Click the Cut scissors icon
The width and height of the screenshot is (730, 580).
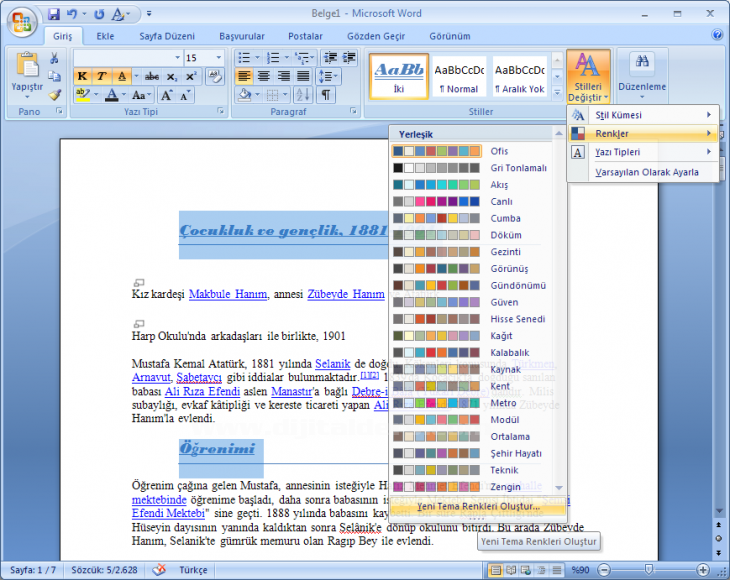[54, 58]
